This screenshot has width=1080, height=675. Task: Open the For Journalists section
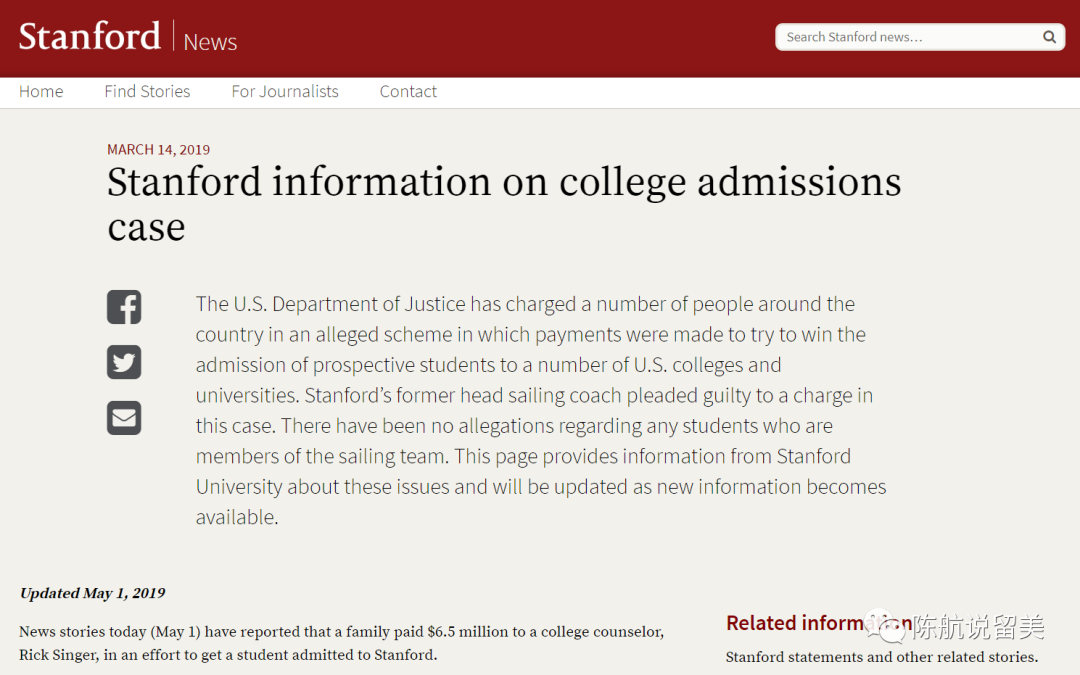285,91
